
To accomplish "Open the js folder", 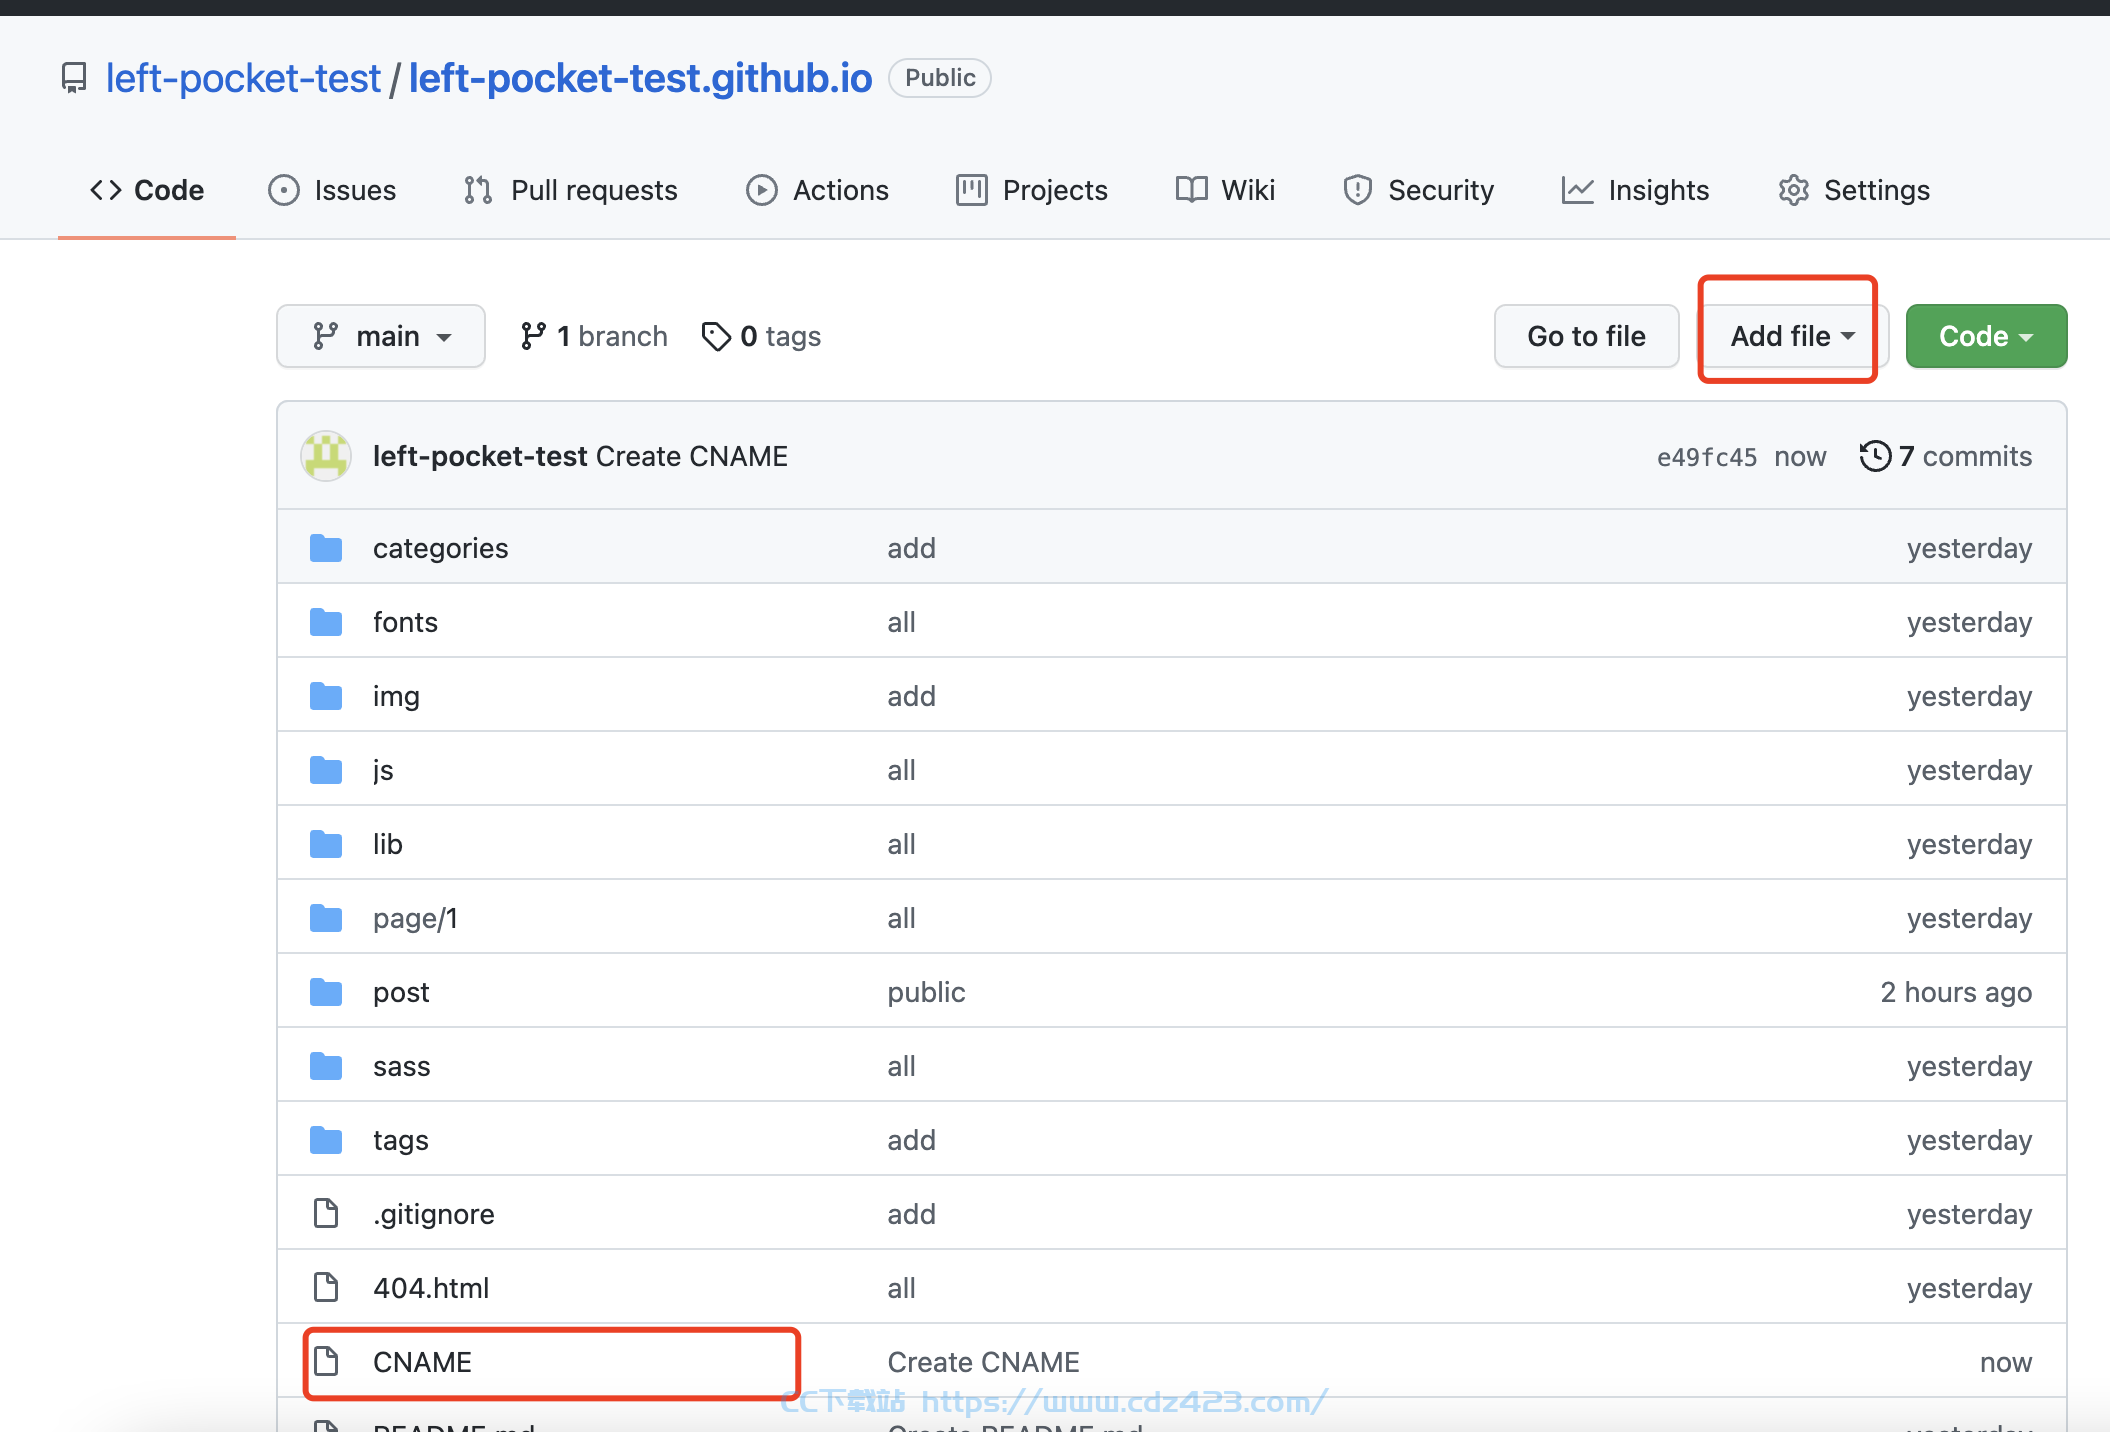I will point(383,770).
